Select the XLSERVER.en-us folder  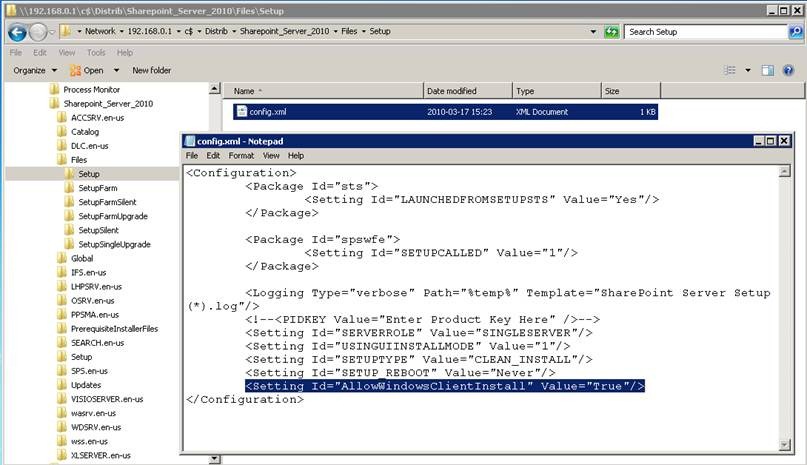tap(100, 455)
